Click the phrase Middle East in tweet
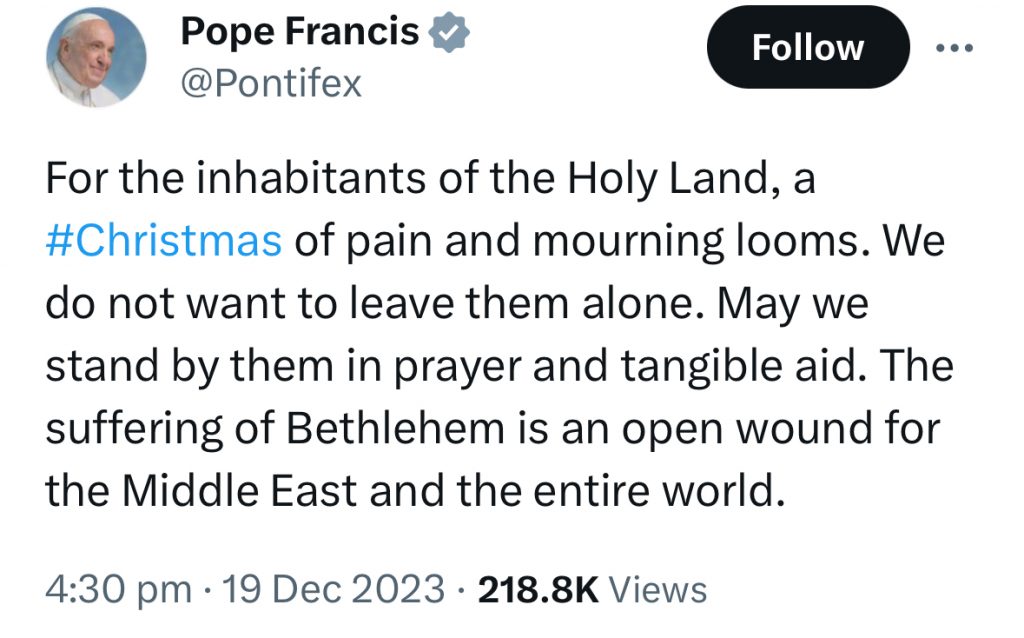 239,490
